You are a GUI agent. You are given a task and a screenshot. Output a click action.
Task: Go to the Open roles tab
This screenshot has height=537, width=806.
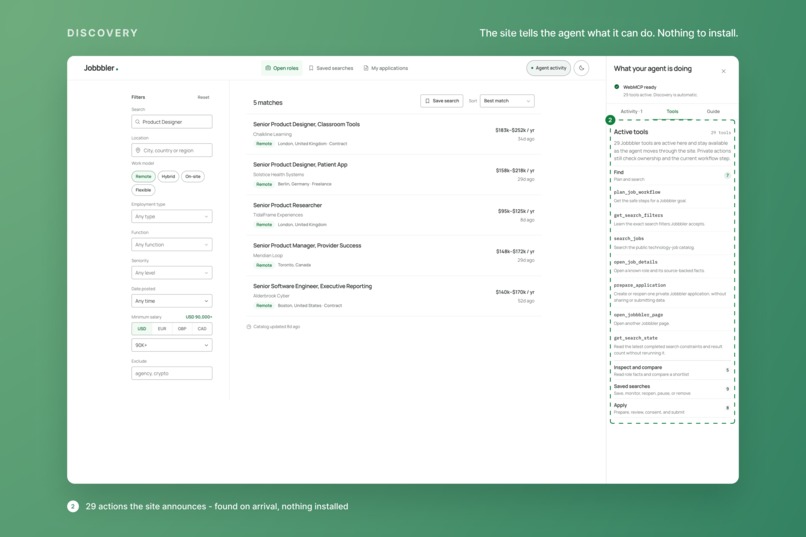[x=282, y=68]
